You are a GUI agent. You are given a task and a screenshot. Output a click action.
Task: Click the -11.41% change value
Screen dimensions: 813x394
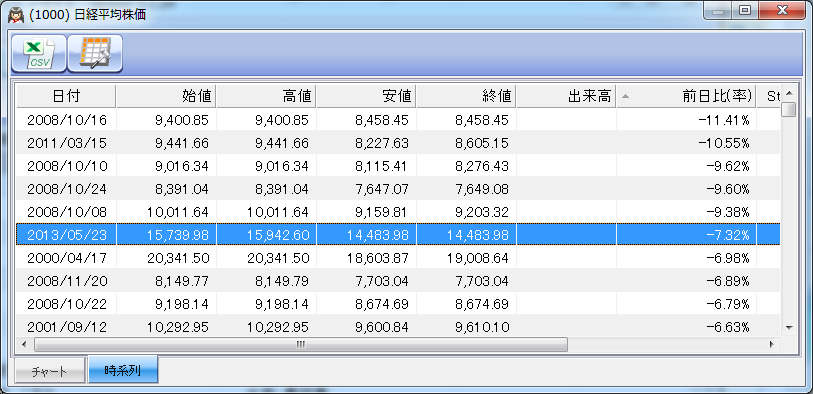click(x=723, y=120)
